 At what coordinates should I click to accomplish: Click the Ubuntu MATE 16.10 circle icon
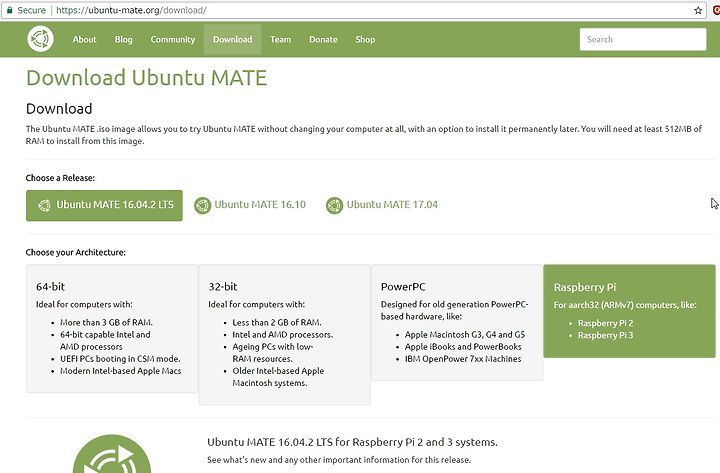202,205
